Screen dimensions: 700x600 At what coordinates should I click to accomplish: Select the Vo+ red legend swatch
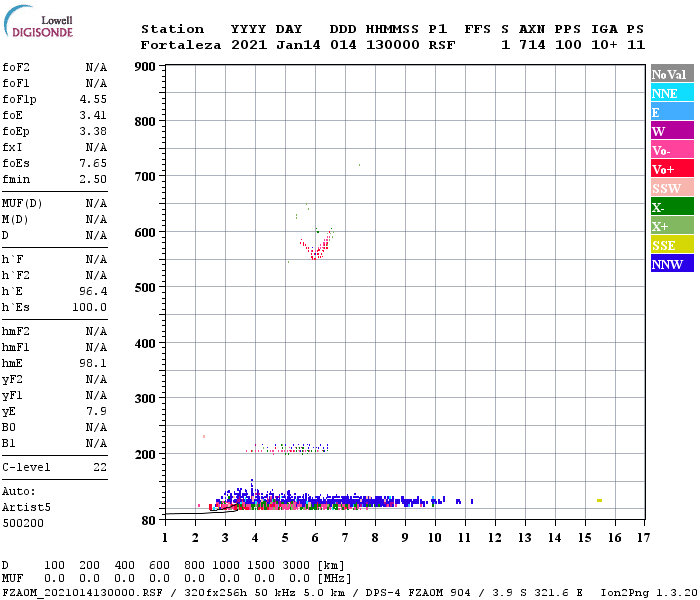pyautogui.click(x=672, y=169)
